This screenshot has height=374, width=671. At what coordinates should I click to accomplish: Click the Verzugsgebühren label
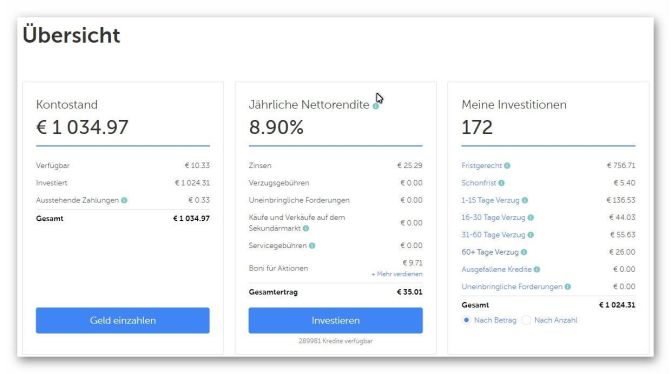tap(279, 183)
